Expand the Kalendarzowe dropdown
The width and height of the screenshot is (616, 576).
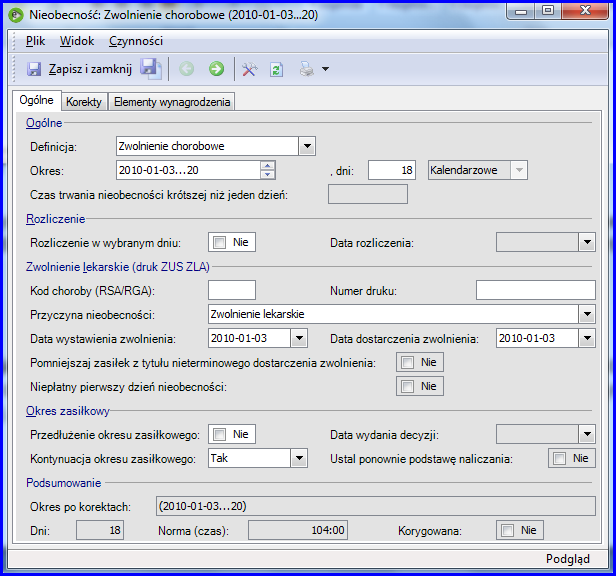(519, 170)
